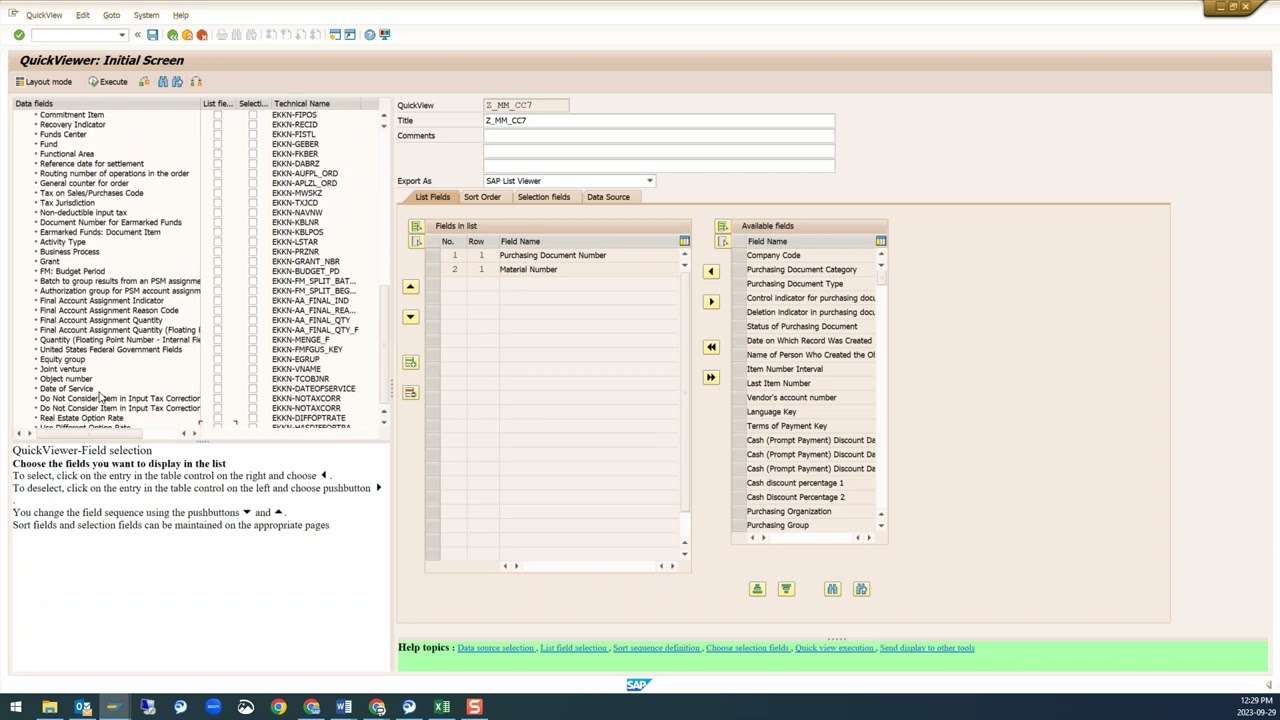Click the sort ascending icon below Available fields
The width and height of the screenshot is (1280, 720).
click(757, 589)
